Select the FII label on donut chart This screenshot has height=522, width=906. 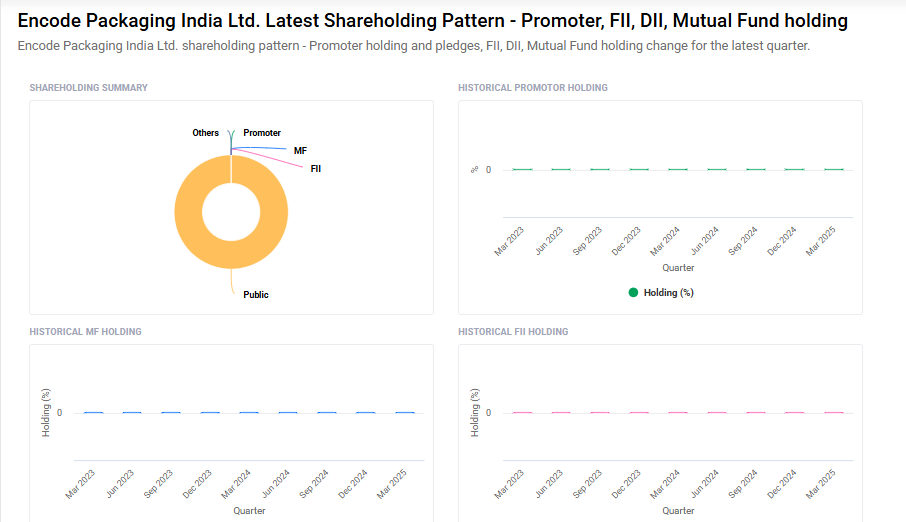pos(315,169)
